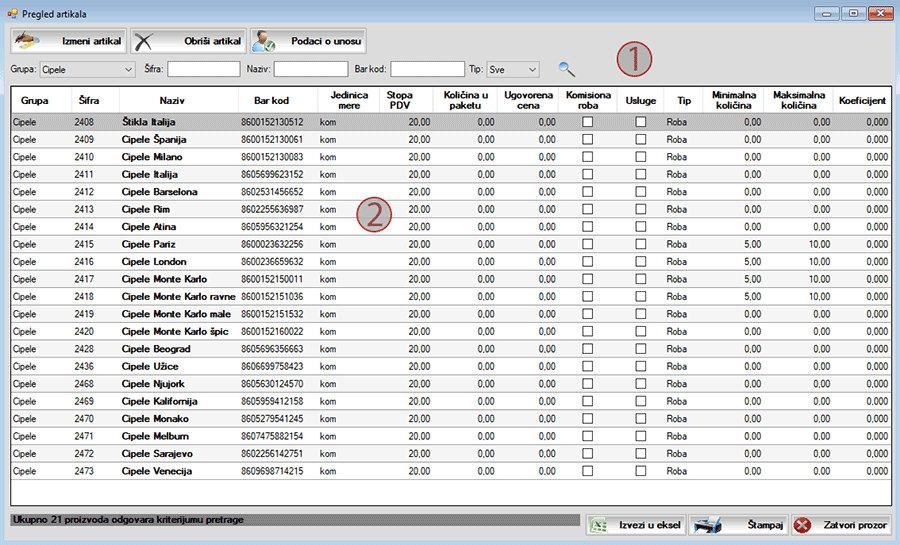The height and width of the screenshot is (545, 900).
Task: Toggle Komisiona roba checkbox for Cipele Venecija
Action: (587, 471)
